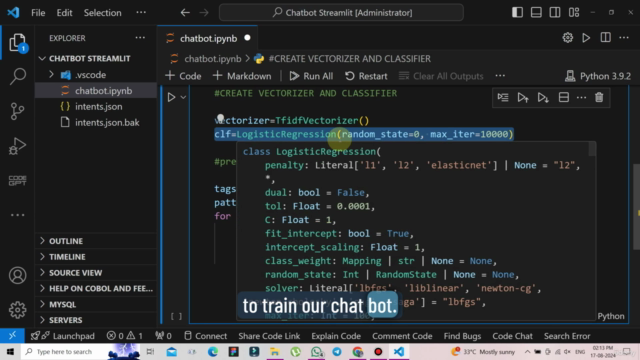The width and height of the screenshot is (640, 360).
Task: Open intents.json.bak in file tree
Action: [x=96, y=122]
